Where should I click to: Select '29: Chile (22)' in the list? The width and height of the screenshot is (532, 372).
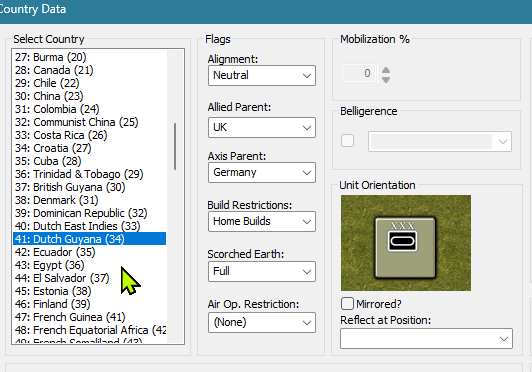point(90,83)
